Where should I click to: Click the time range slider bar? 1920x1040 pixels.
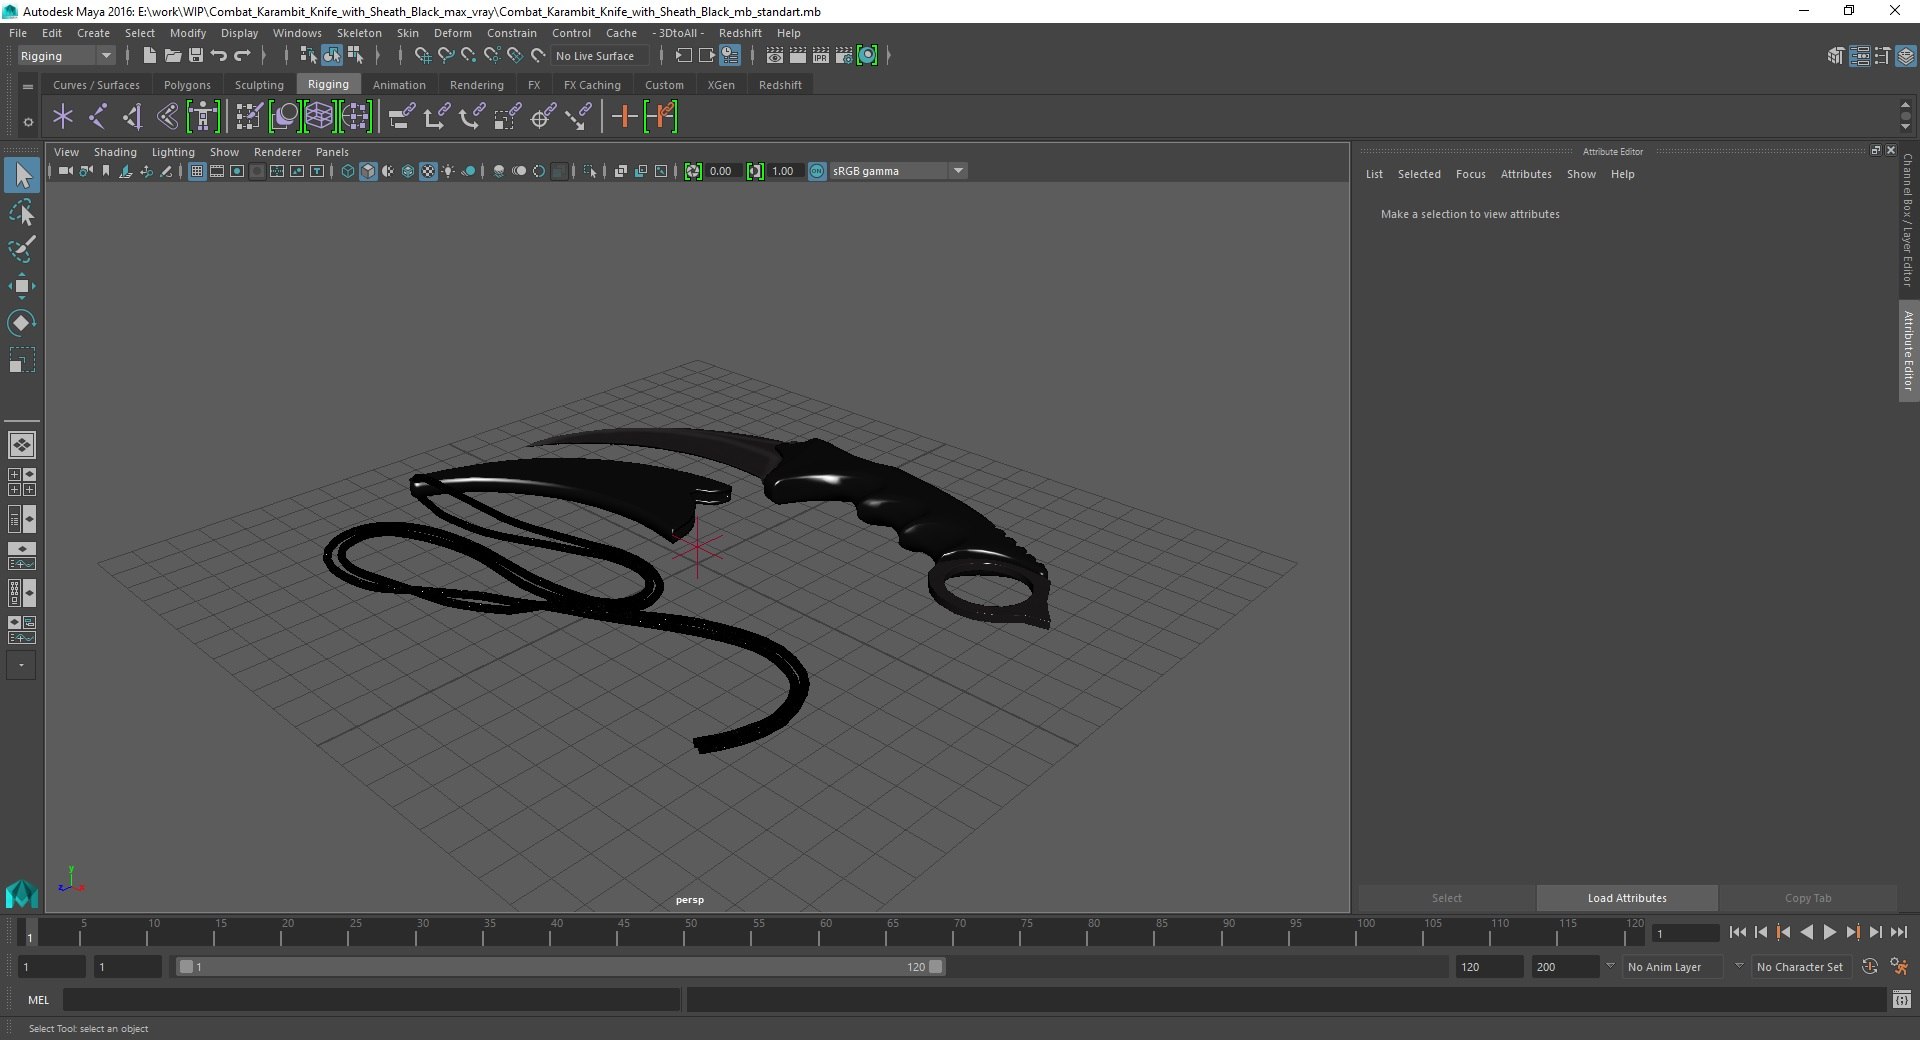(x=560, y=967)
